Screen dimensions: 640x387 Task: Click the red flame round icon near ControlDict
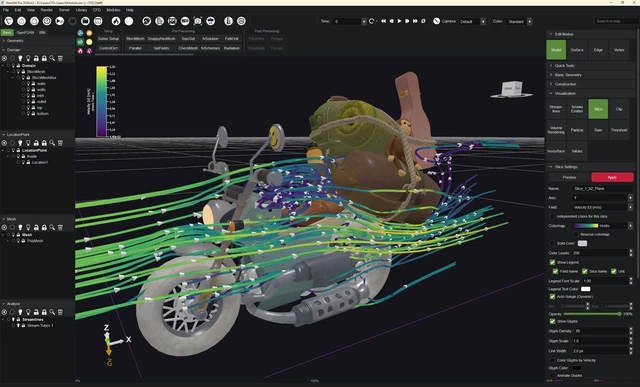[80, 51]
